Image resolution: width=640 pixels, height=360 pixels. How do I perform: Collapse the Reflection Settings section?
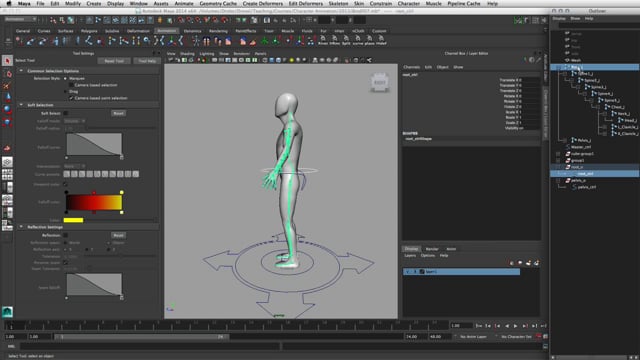coord(21,227)
